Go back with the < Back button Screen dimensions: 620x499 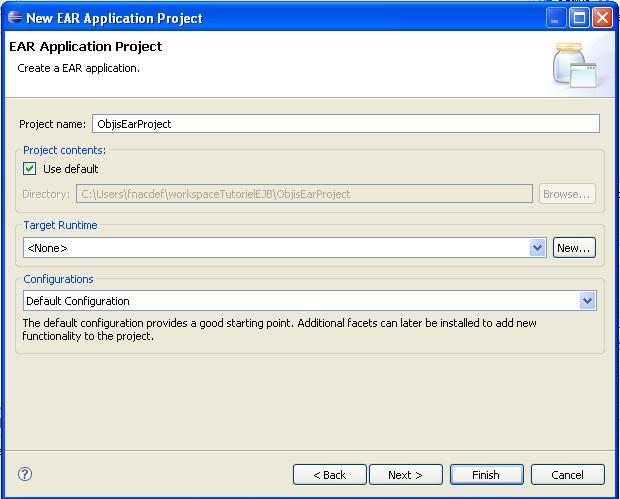[329, 474]
